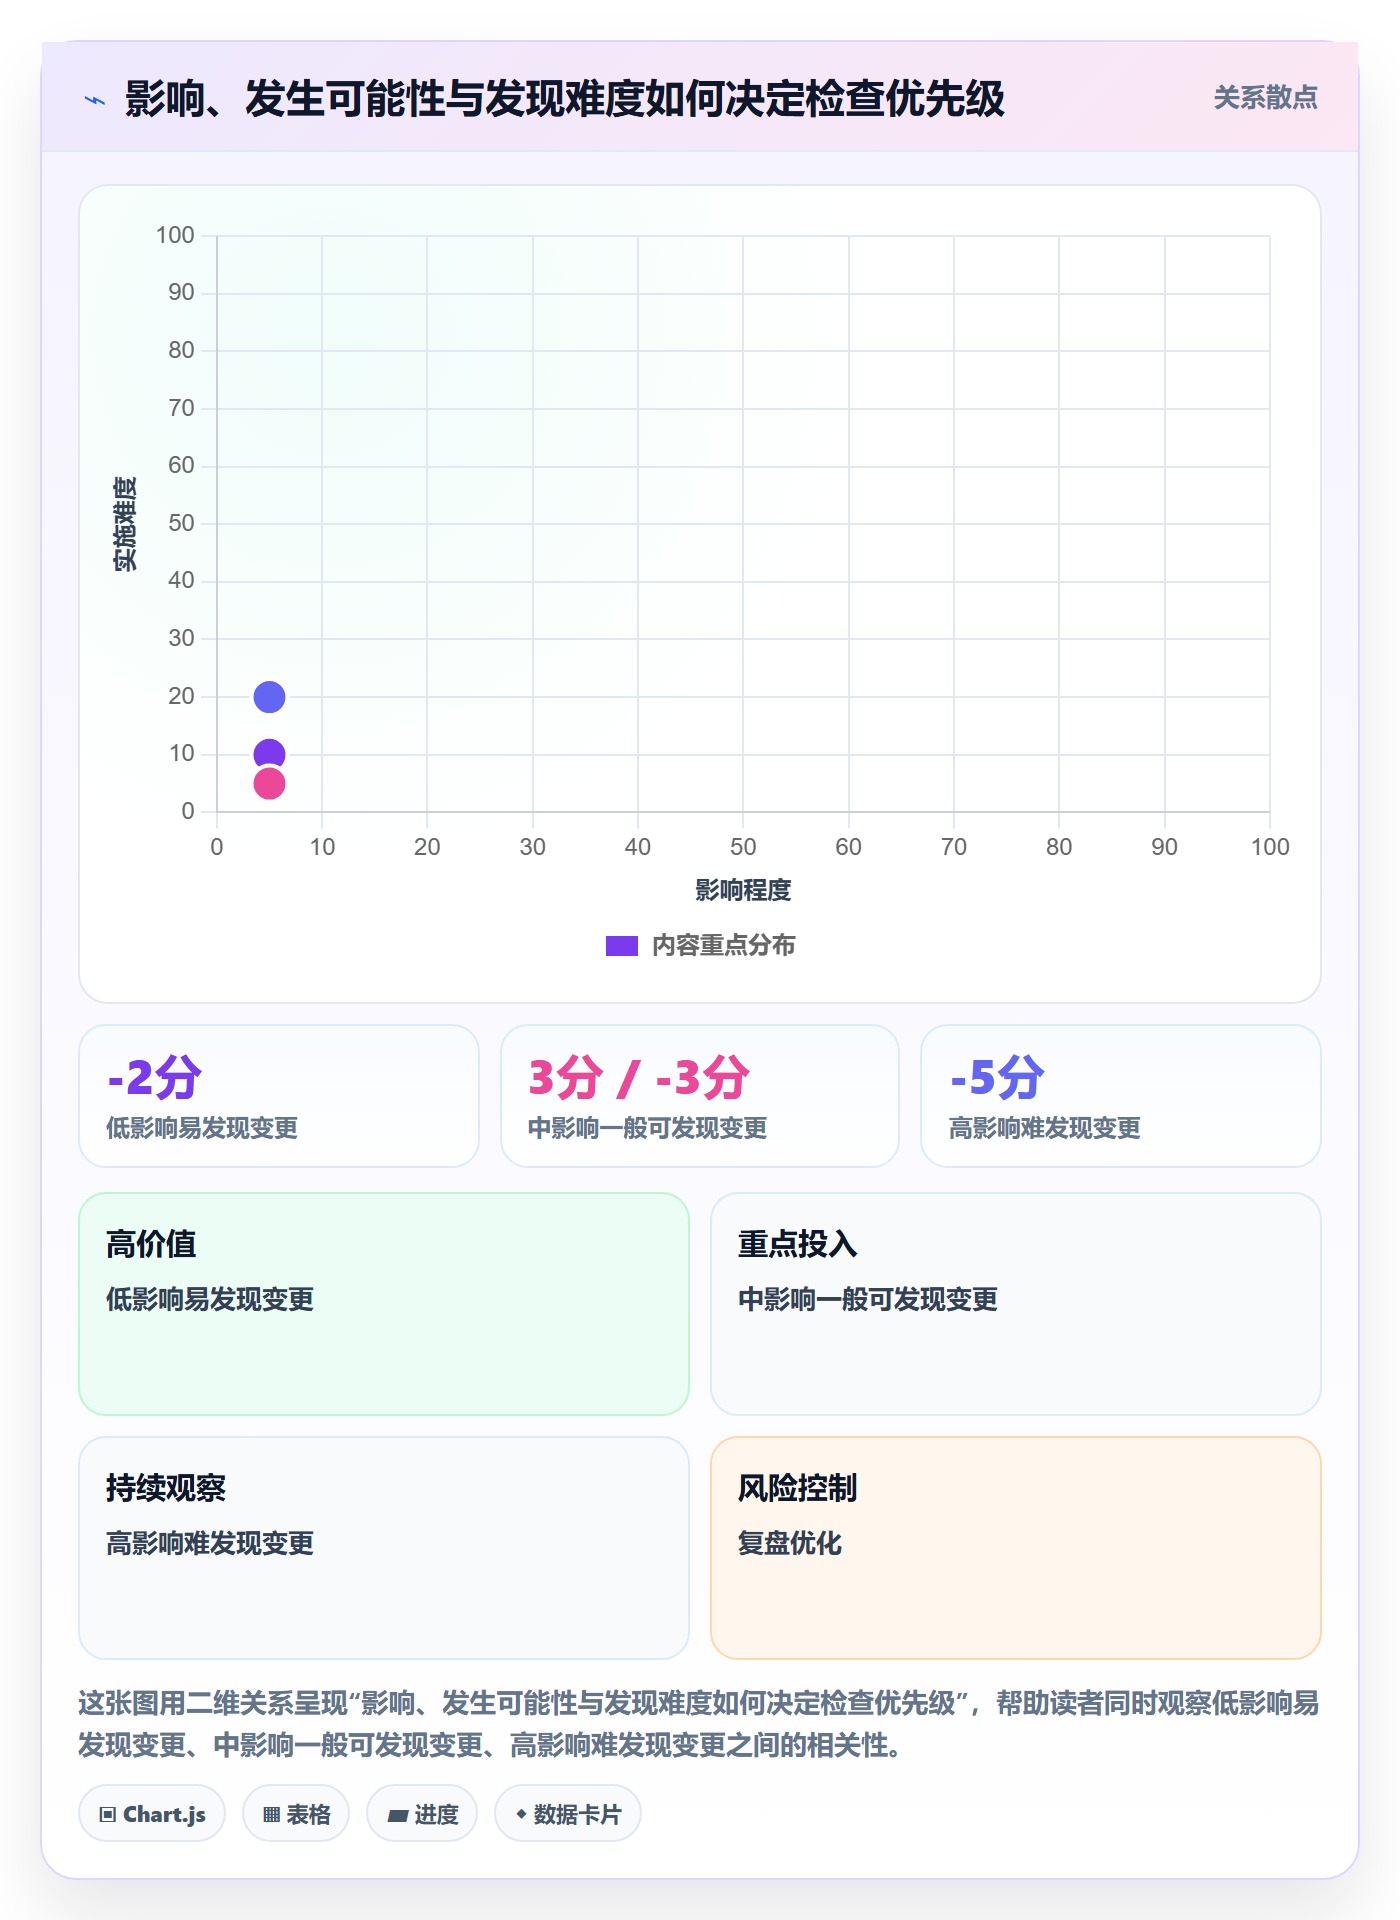
Task: Click the 进度 chip's bar icon
Action: coord(398,1816)
